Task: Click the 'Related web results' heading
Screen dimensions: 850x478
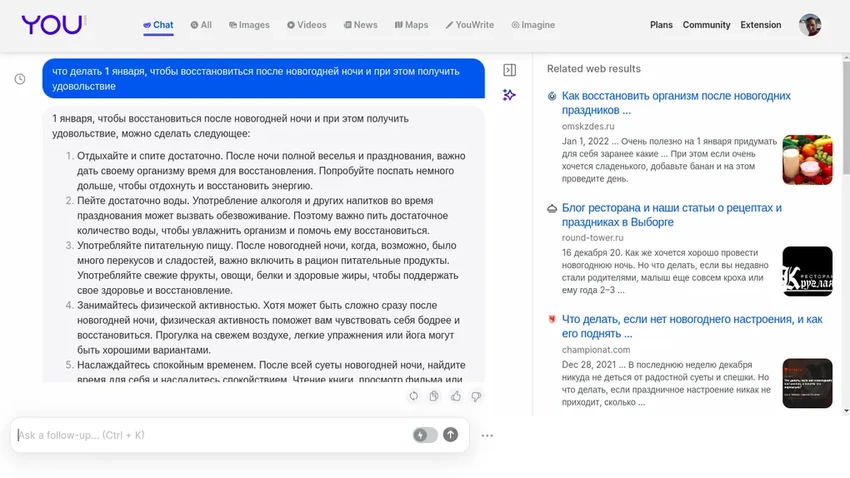Action: [594, 69]
